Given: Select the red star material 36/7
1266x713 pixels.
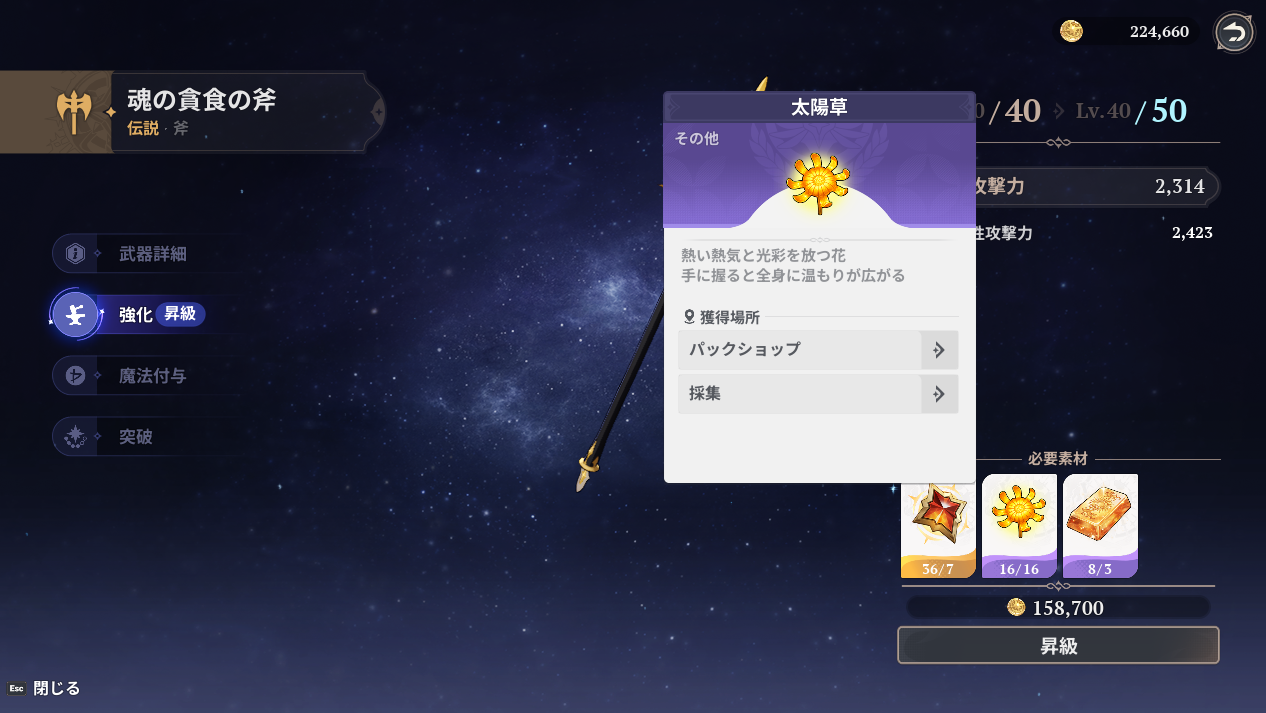Looking at the screenshot, I should [938, 526].
